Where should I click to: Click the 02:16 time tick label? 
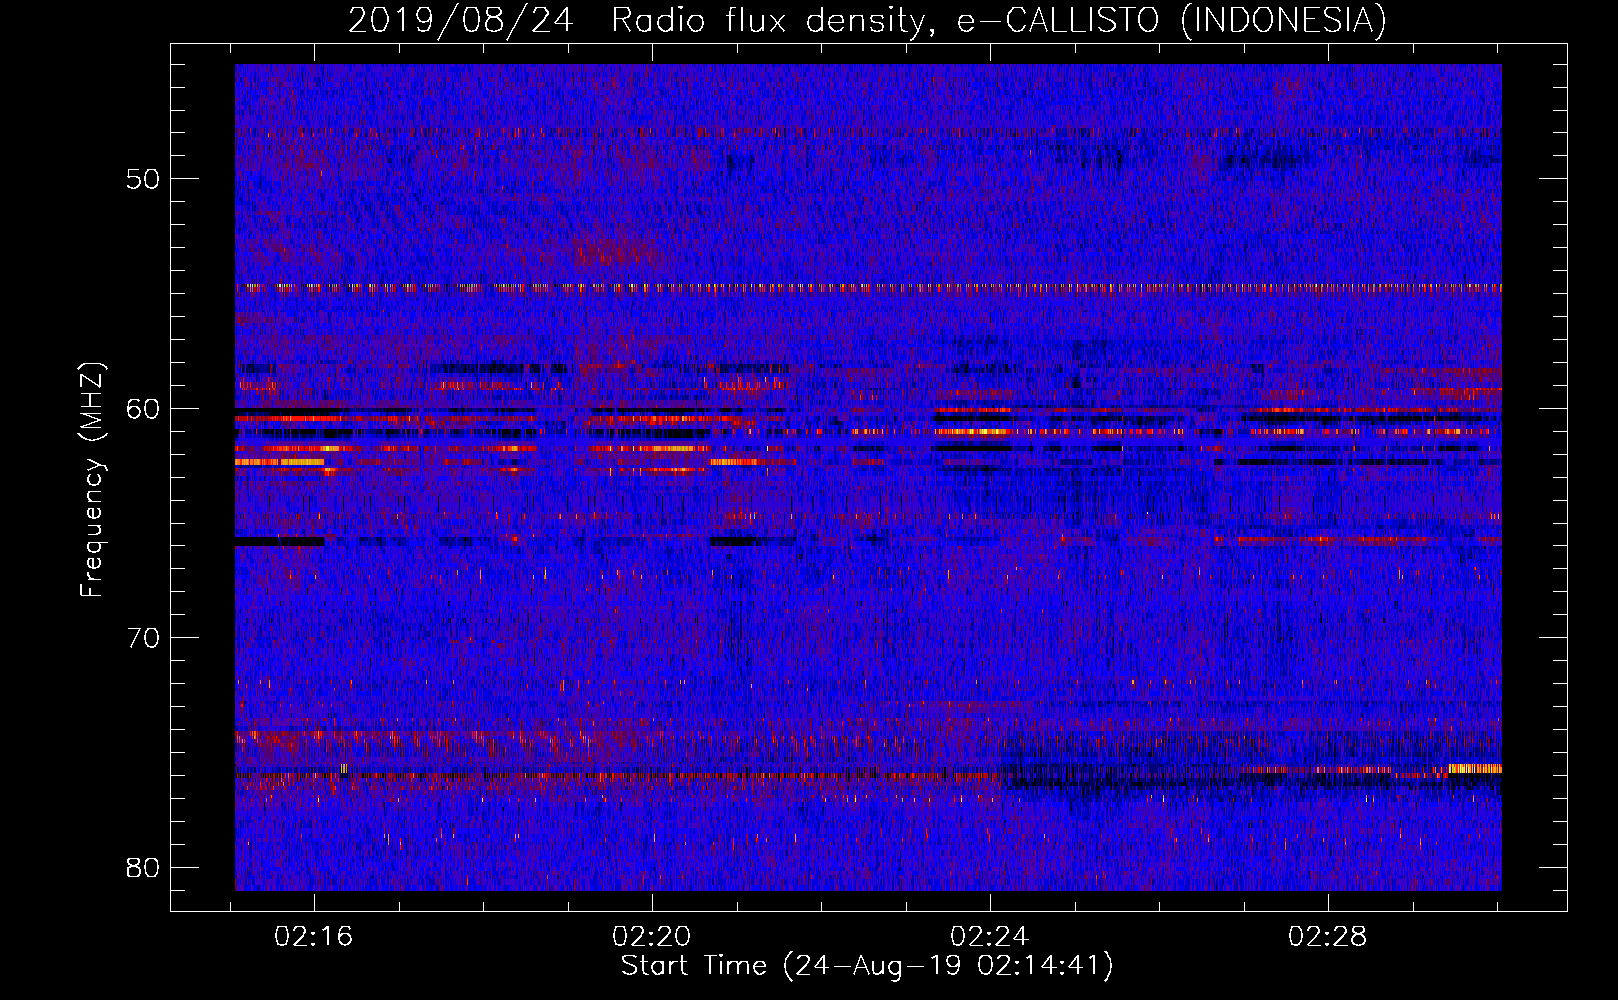click(x=314, y=937)
